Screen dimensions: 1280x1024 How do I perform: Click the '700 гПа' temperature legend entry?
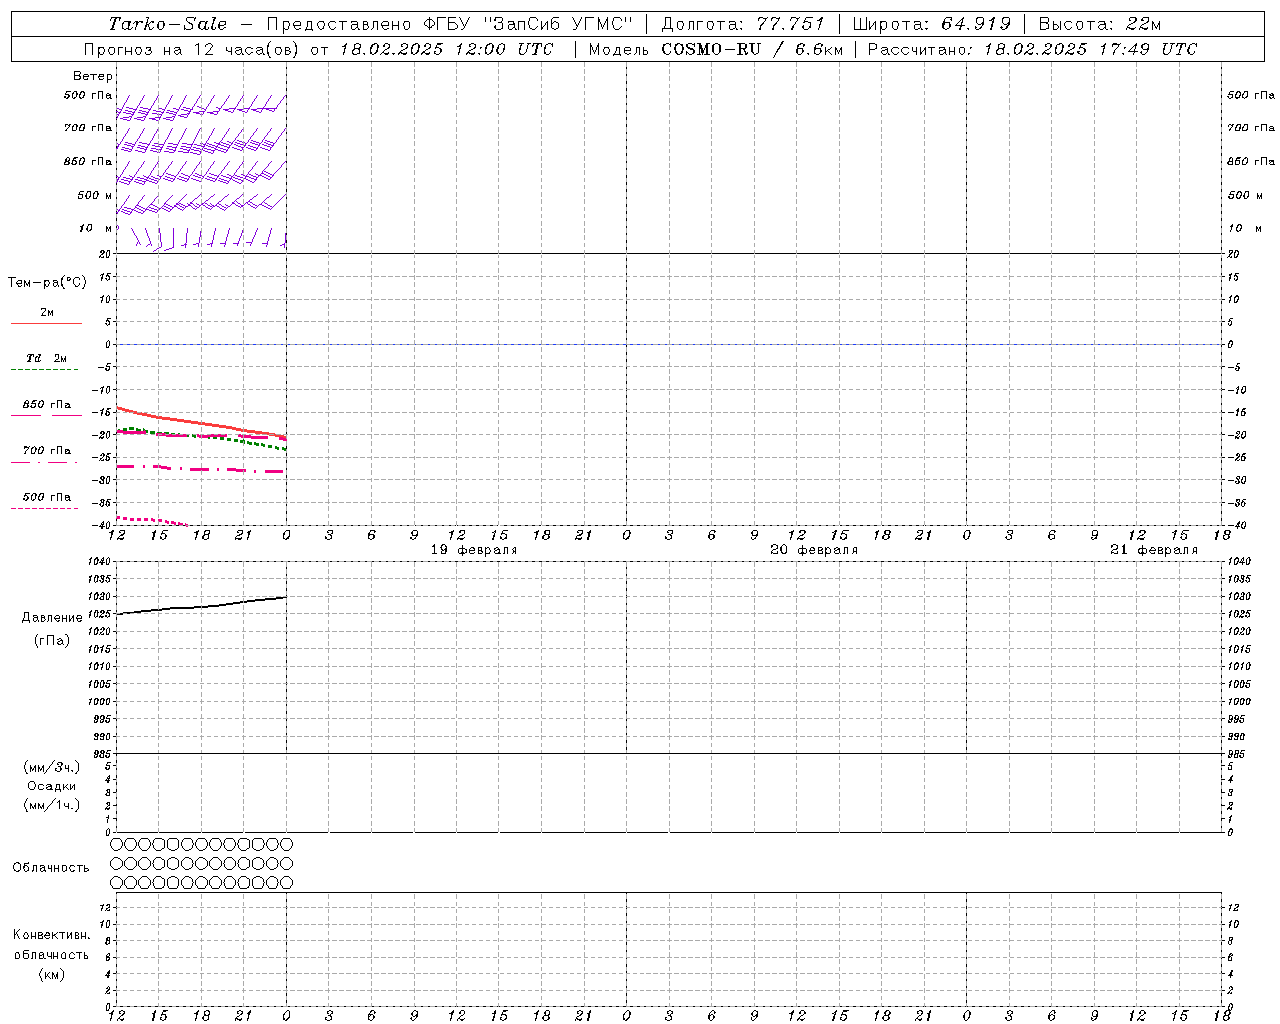pyautogui.click(x=46, y=451)
